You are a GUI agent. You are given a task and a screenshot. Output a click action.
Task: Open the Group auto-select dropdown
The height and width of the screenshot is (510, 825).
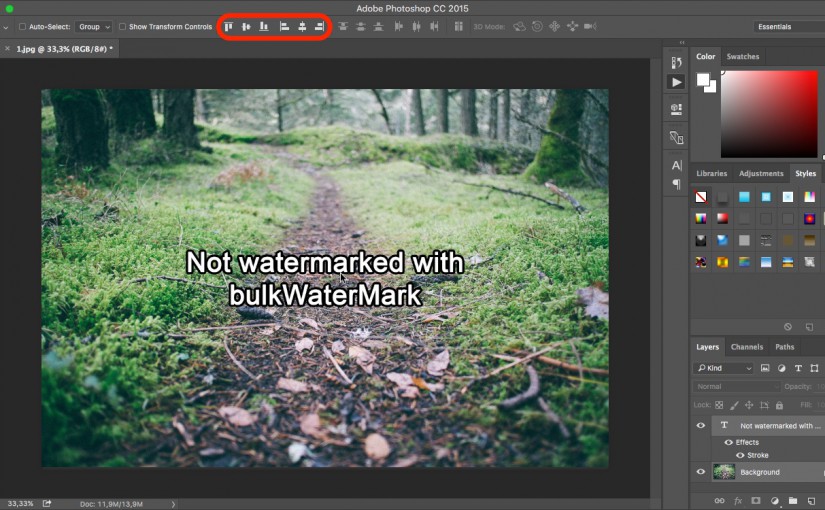coord(94,26)
